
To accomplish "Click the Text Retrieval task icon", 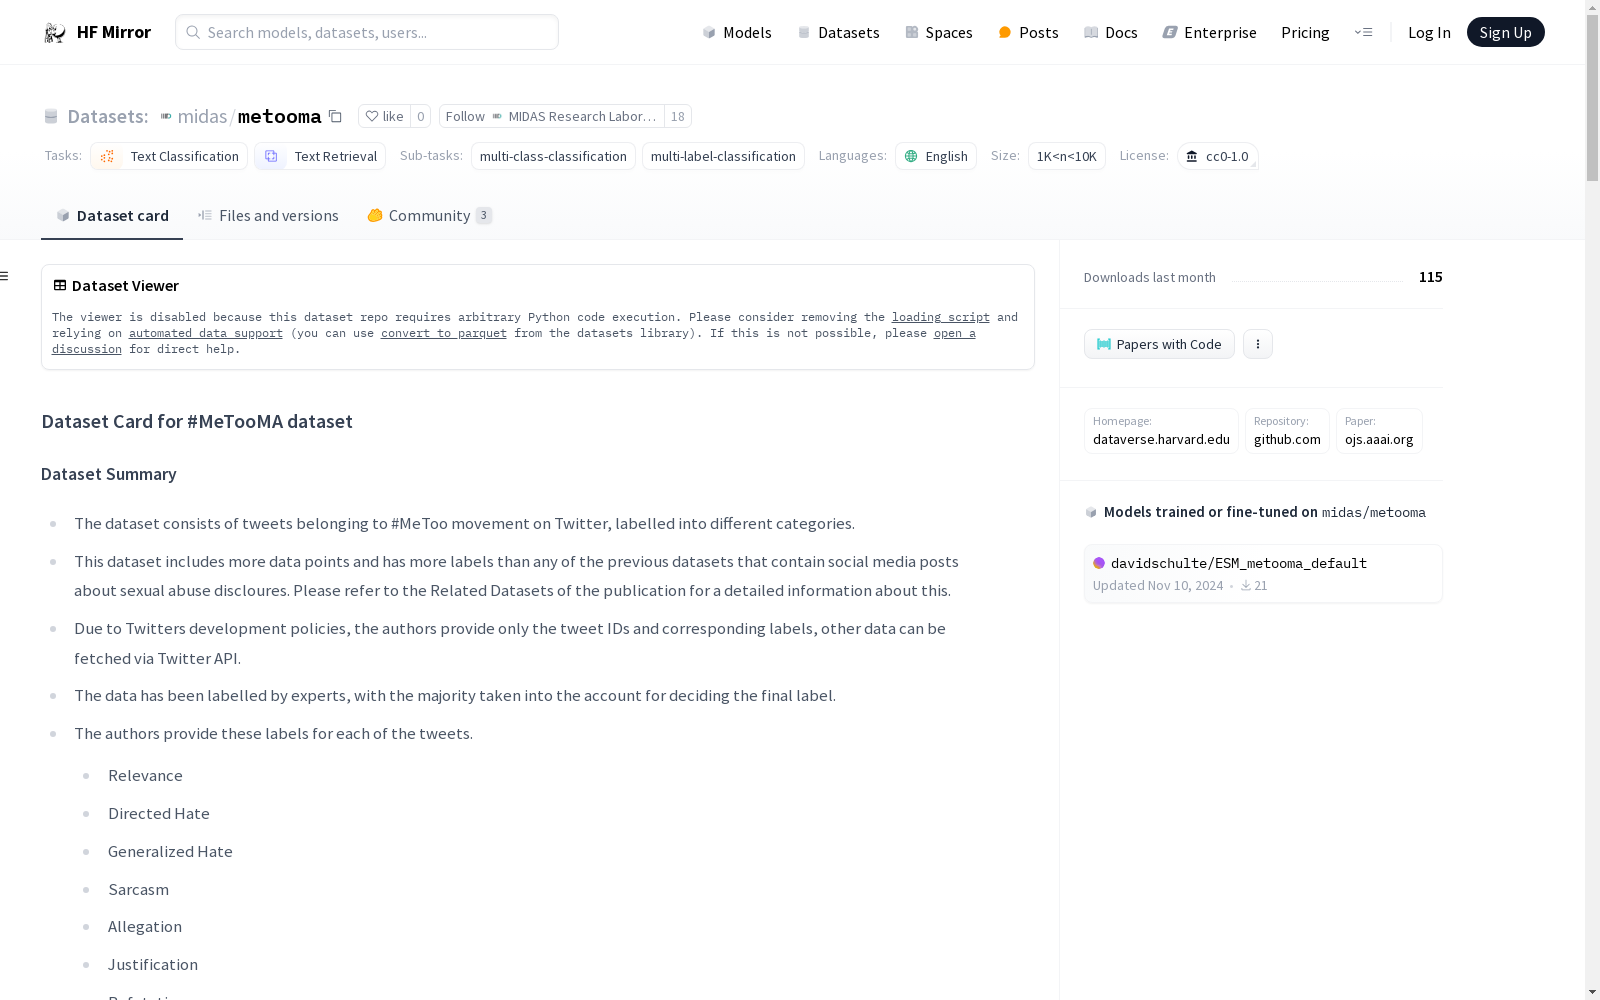I will 271,156.
